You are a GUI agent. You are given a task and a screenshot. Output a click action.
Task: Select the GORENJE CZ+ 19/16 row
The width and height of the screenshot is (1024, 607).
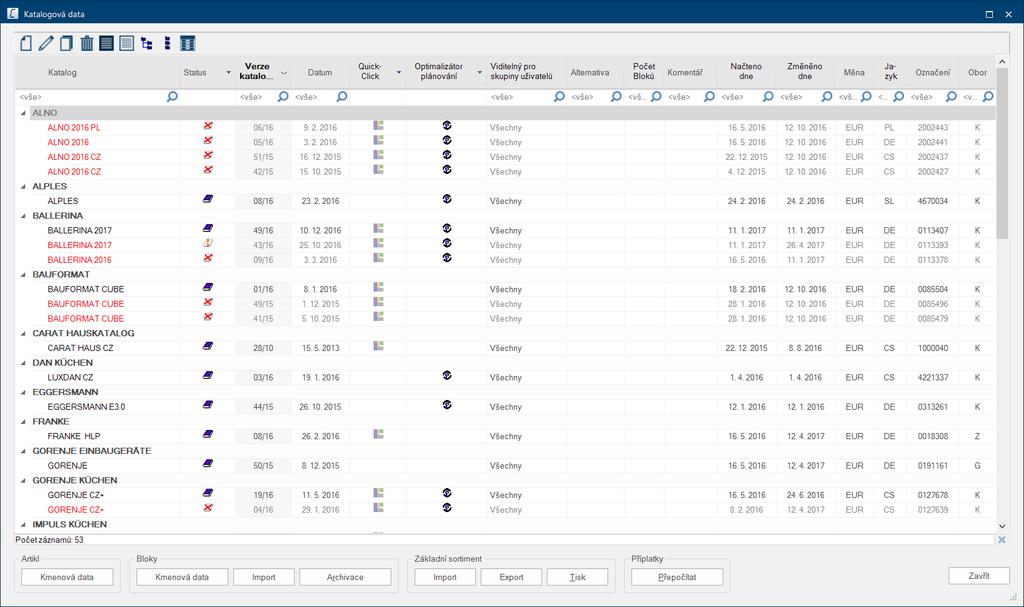506,495
